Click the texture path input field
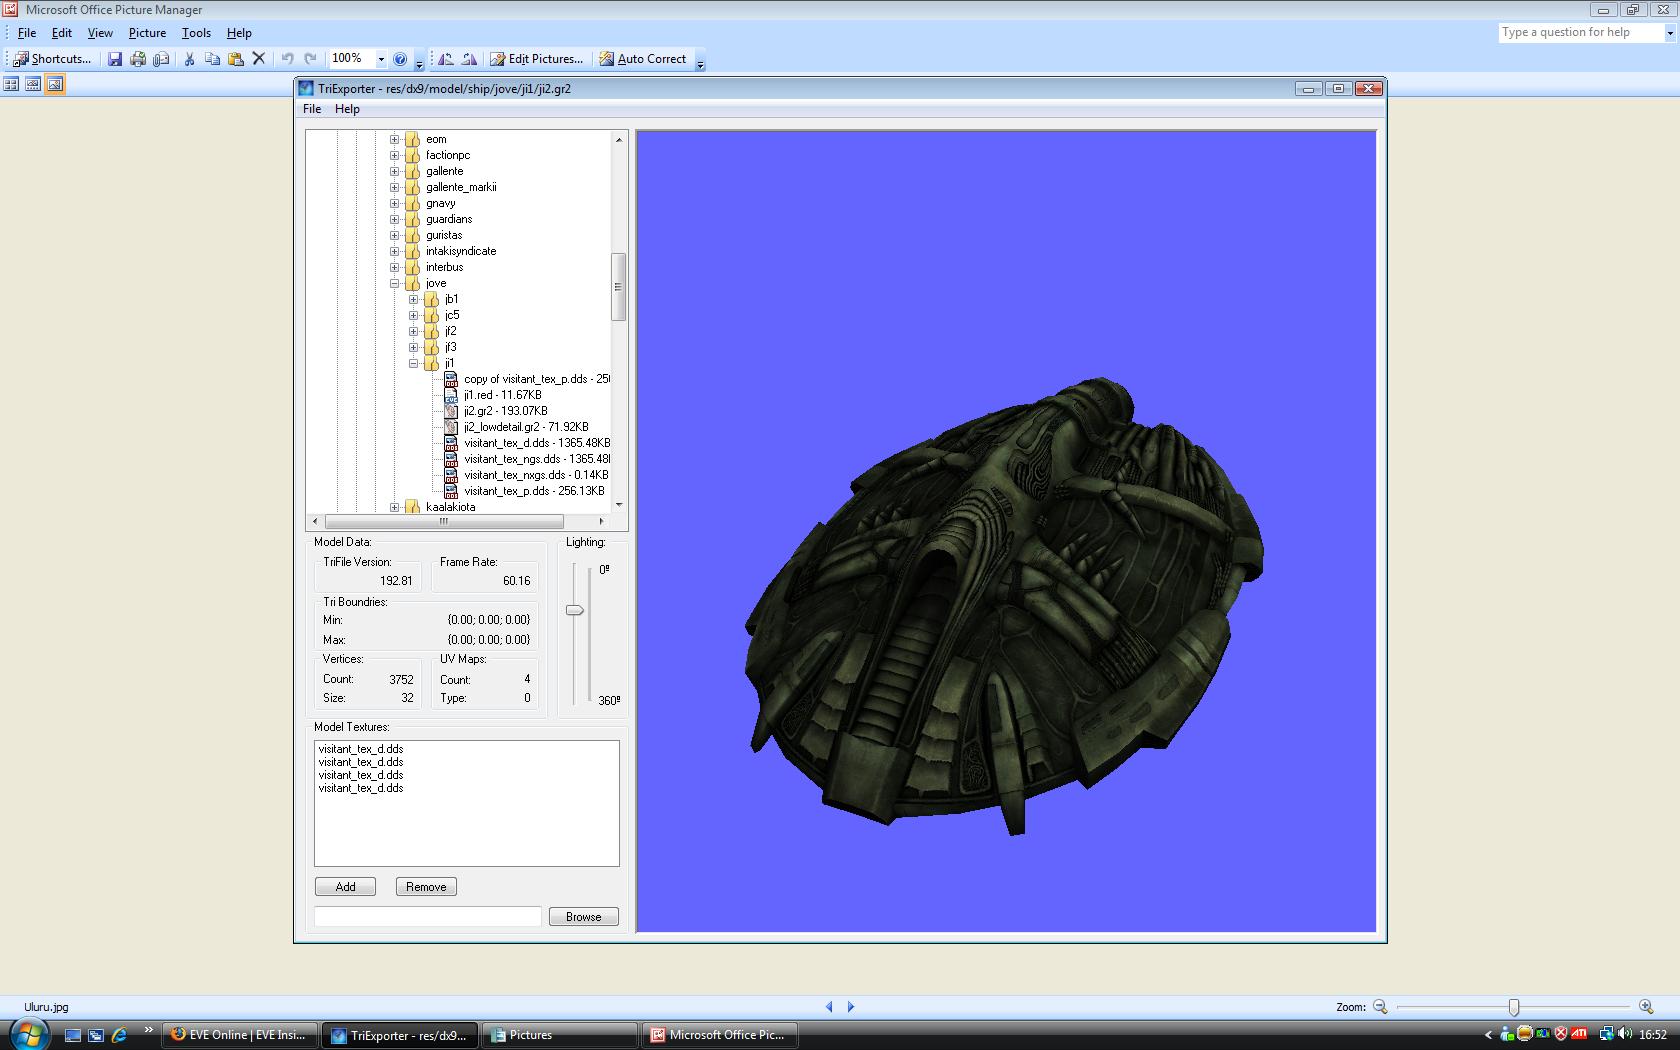The height and width of the screenshot is (1050, 1680). (428, 917)
